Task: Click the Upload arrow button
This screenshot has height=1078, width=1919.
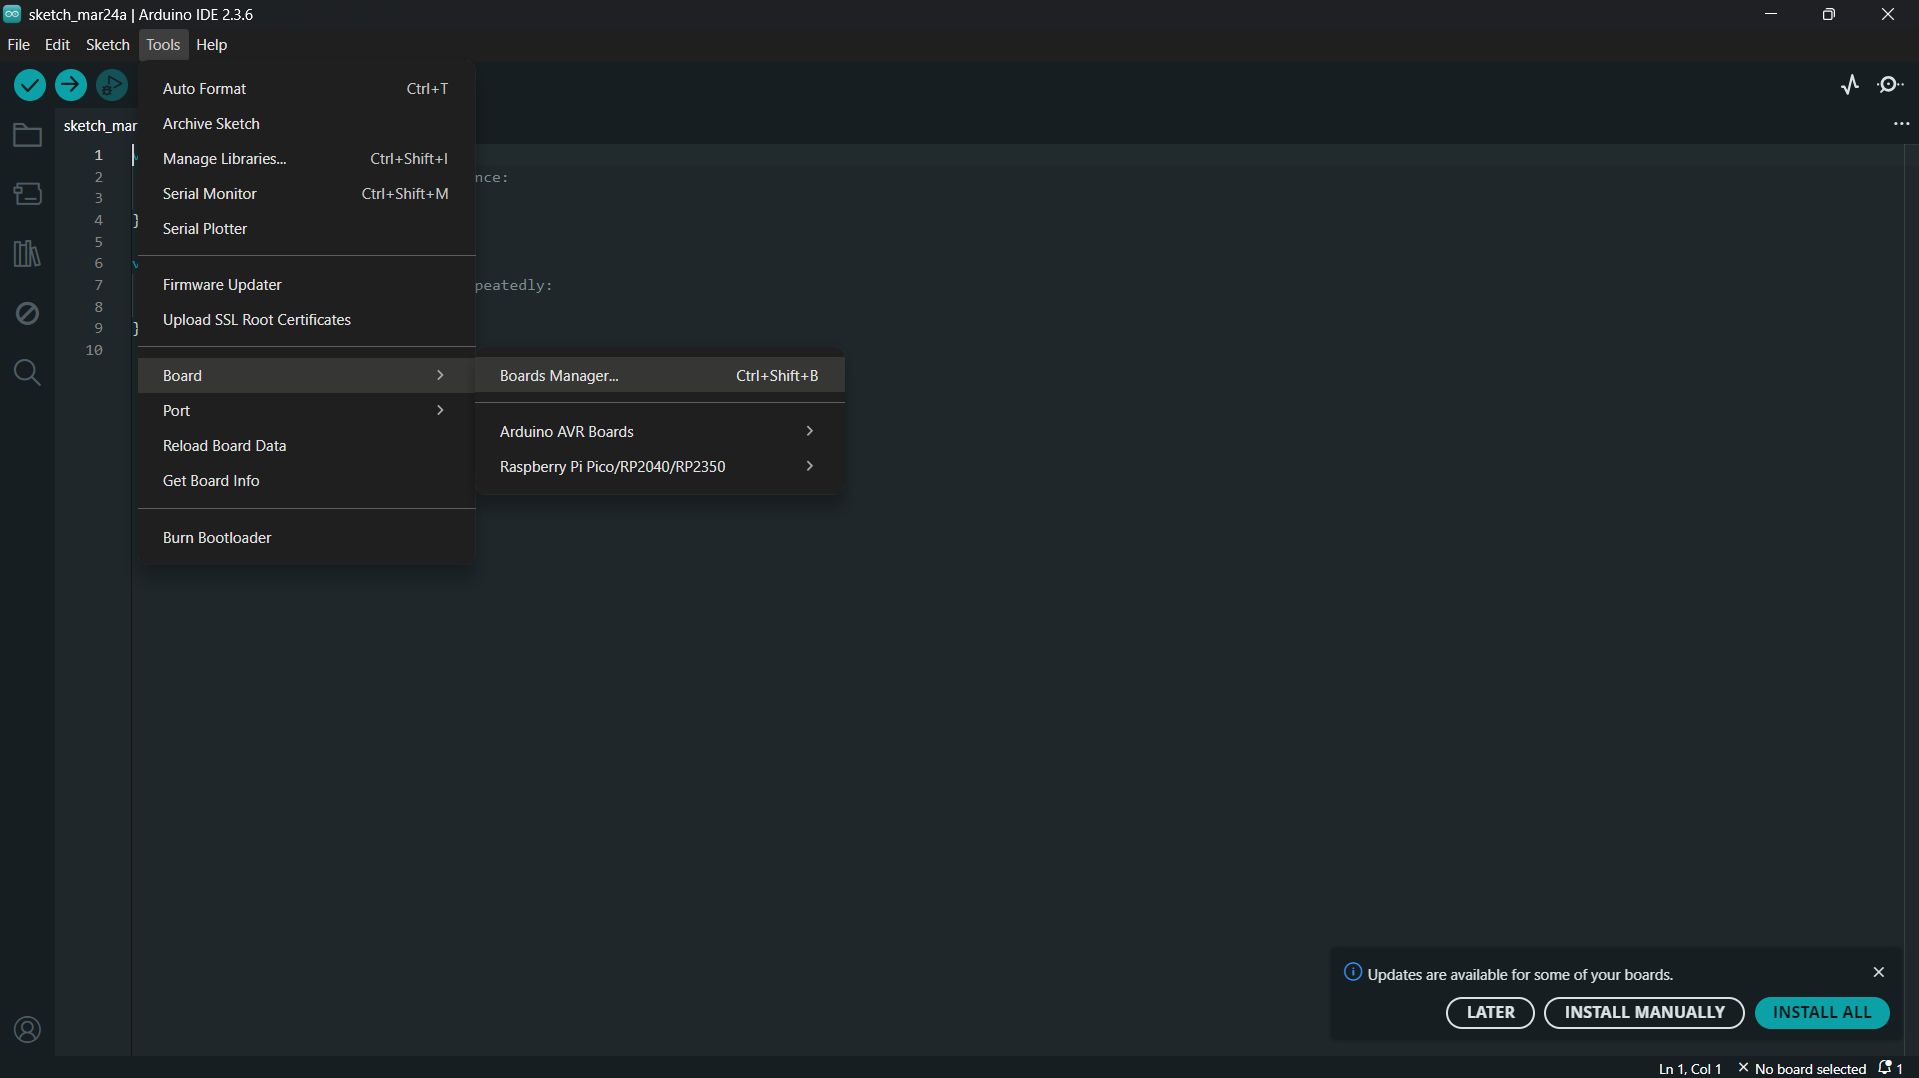Action: [71, 85]
